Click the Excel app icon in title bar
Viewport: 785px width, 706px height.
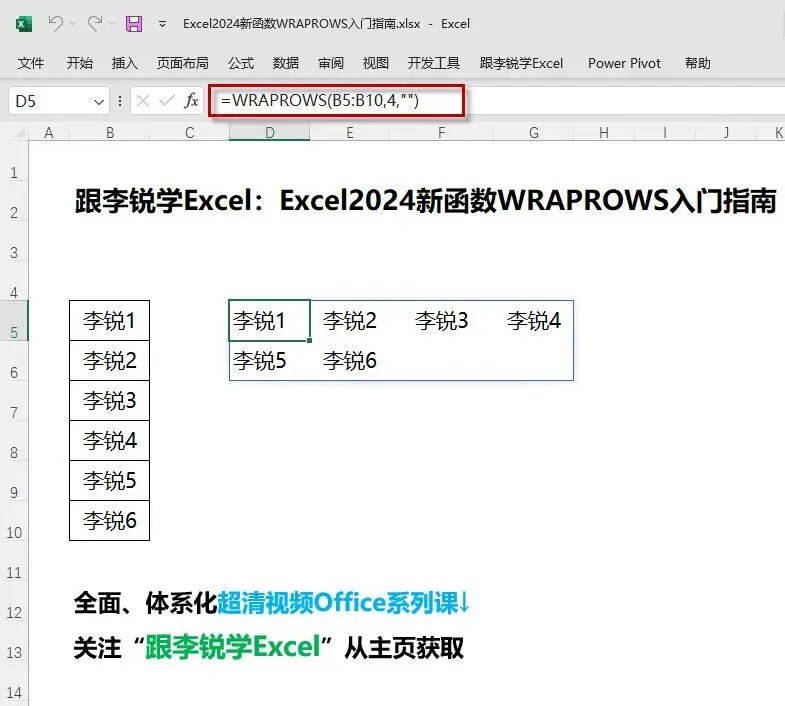click(x=24, y=24)
